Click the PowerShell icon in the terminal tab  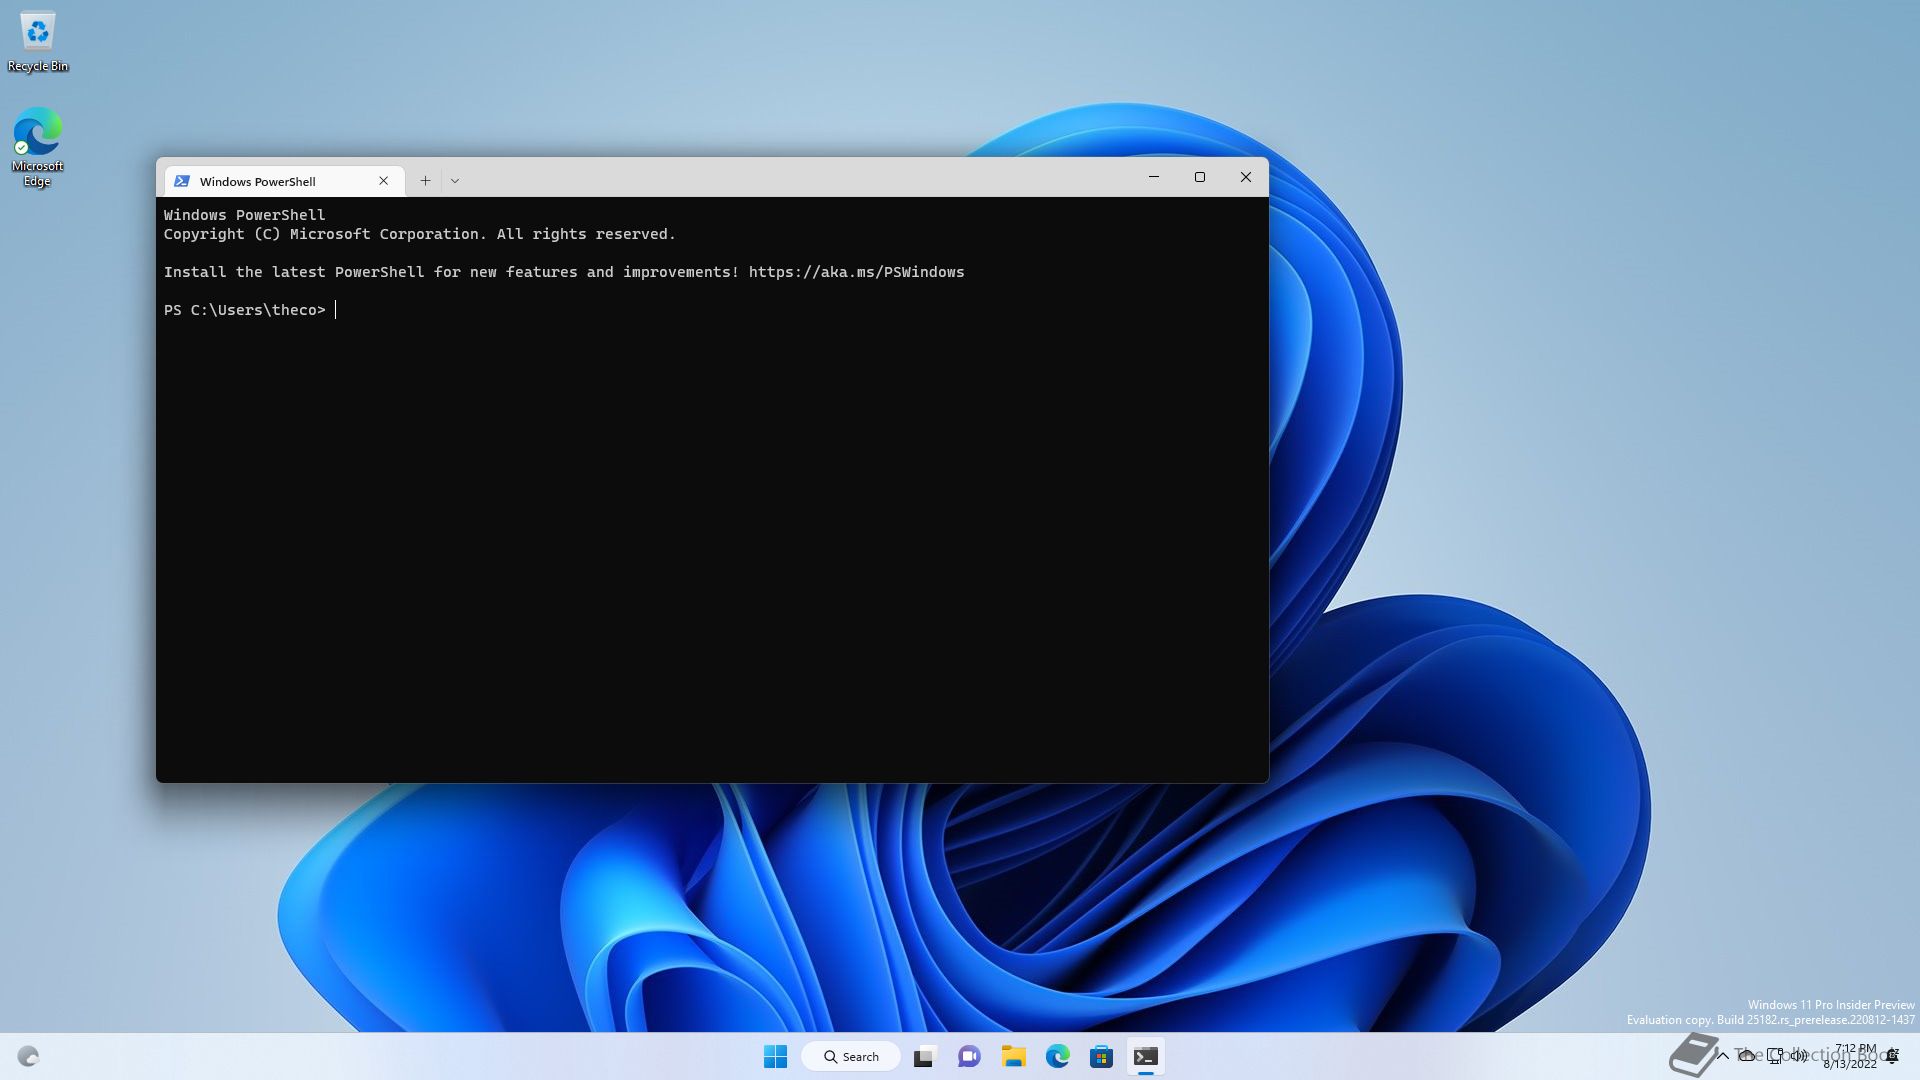pyautogui.click(x=182, y=181)
